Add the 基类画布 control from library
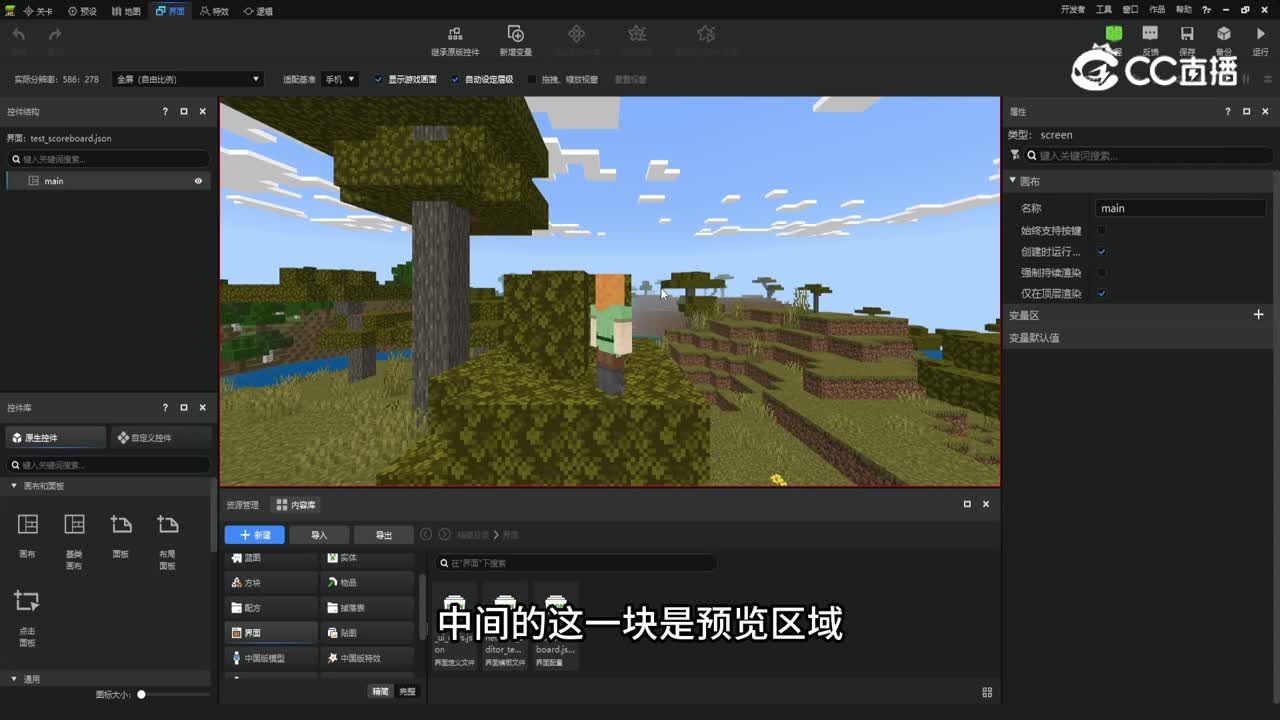1280x720 pixels. coord(74,525)
